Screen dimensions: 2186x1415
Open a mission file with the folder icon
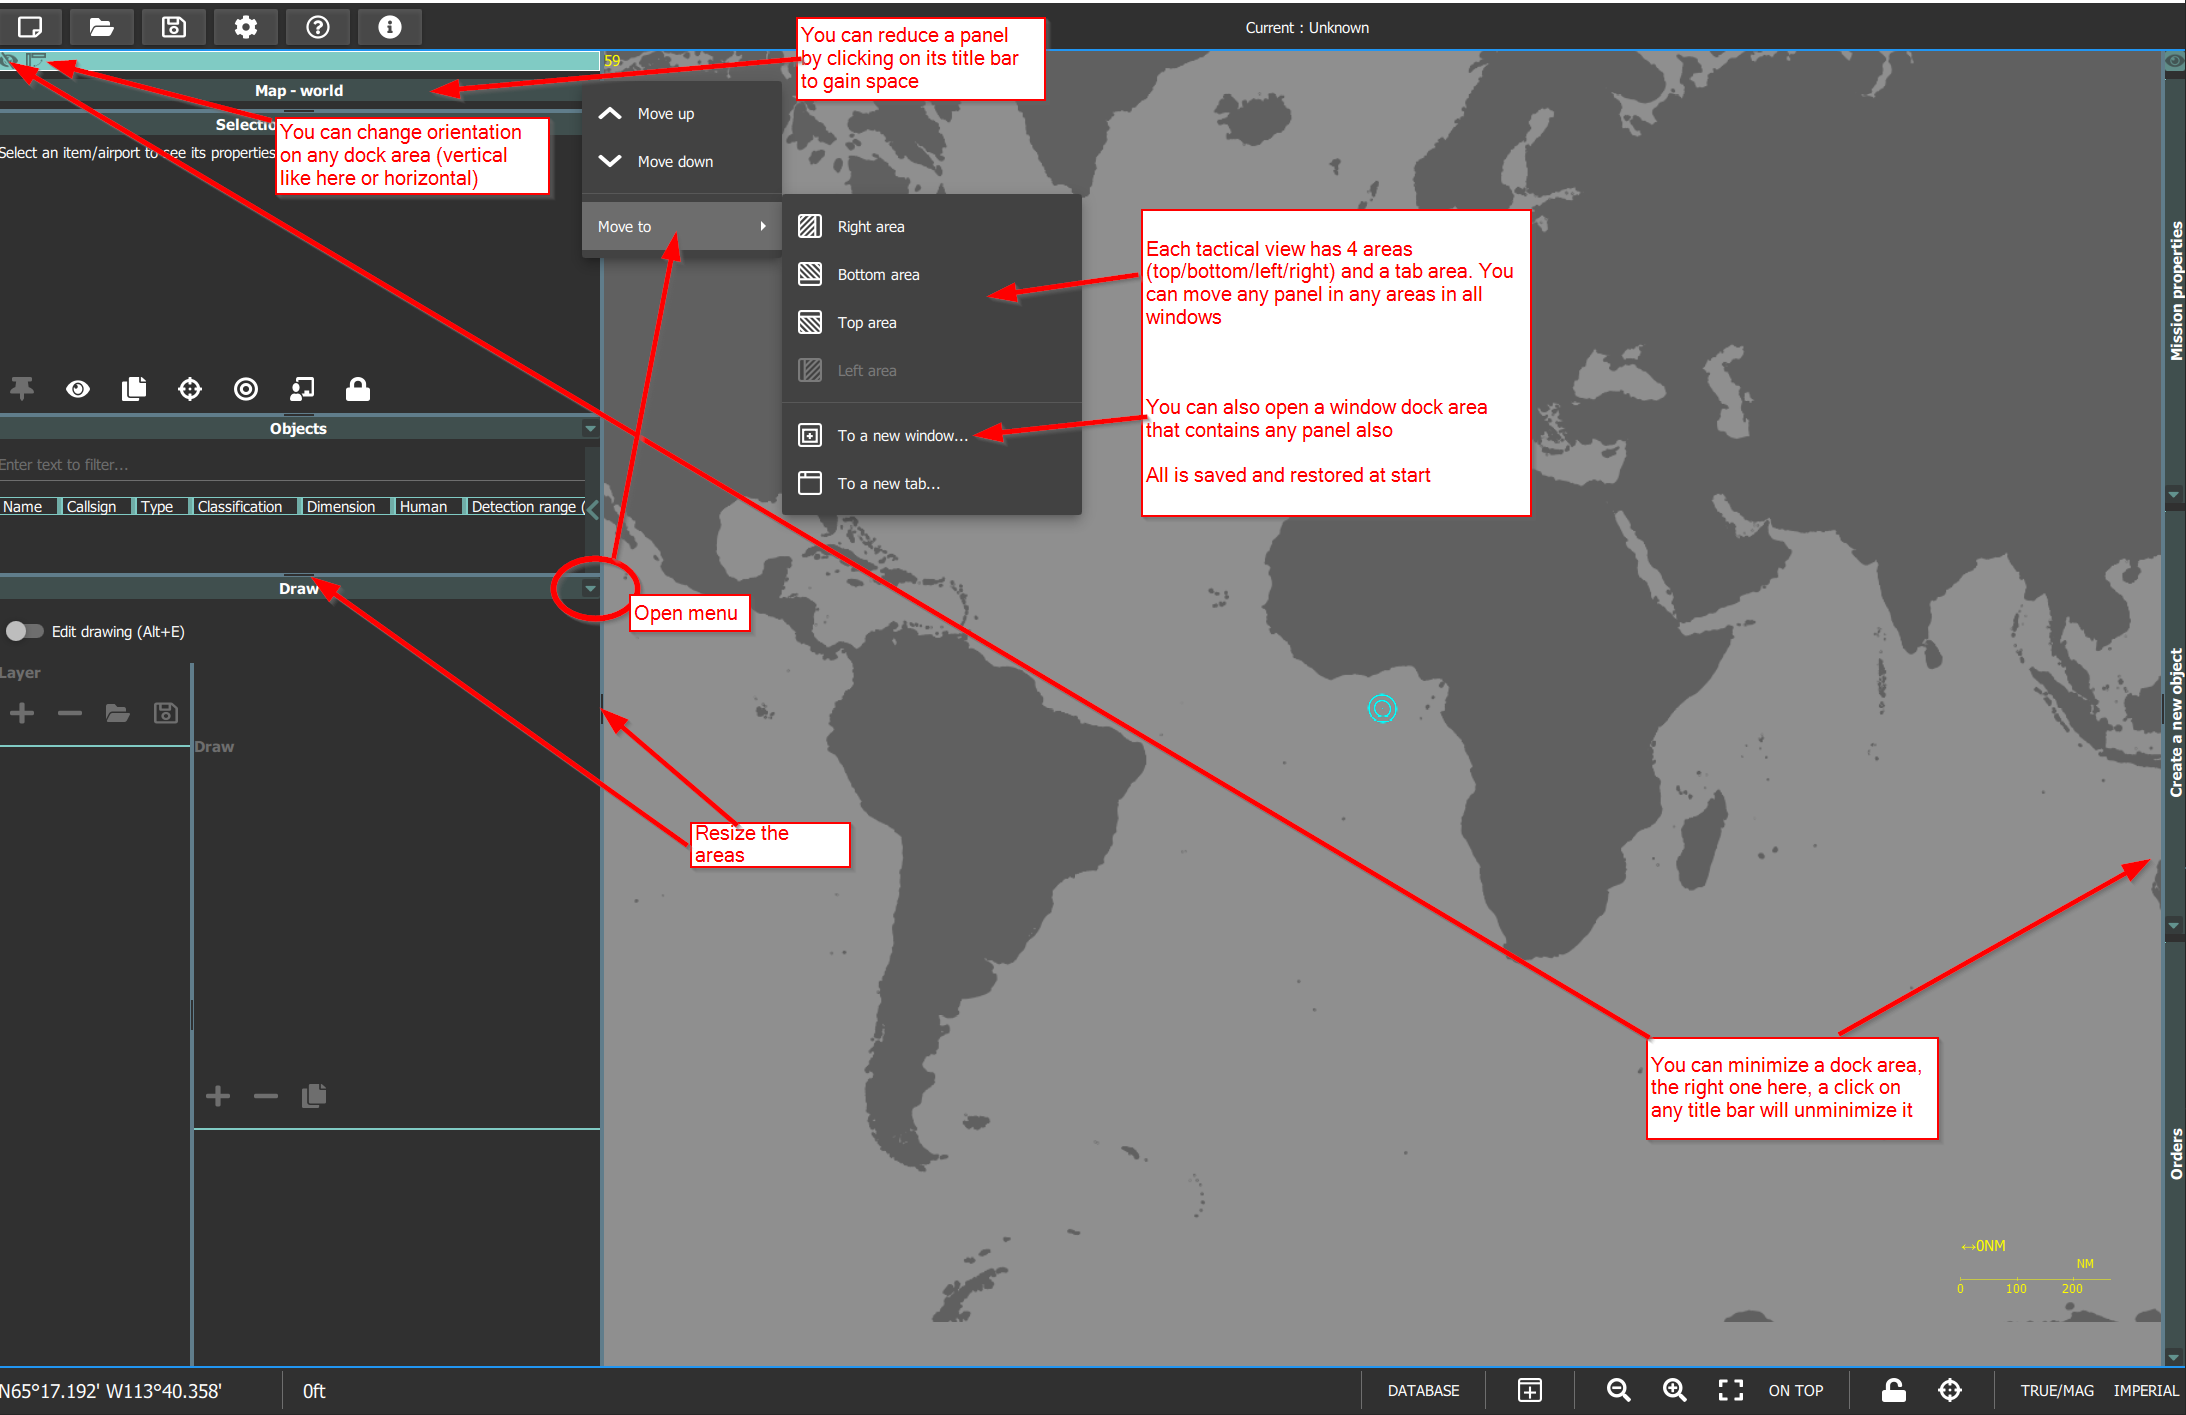102,27
